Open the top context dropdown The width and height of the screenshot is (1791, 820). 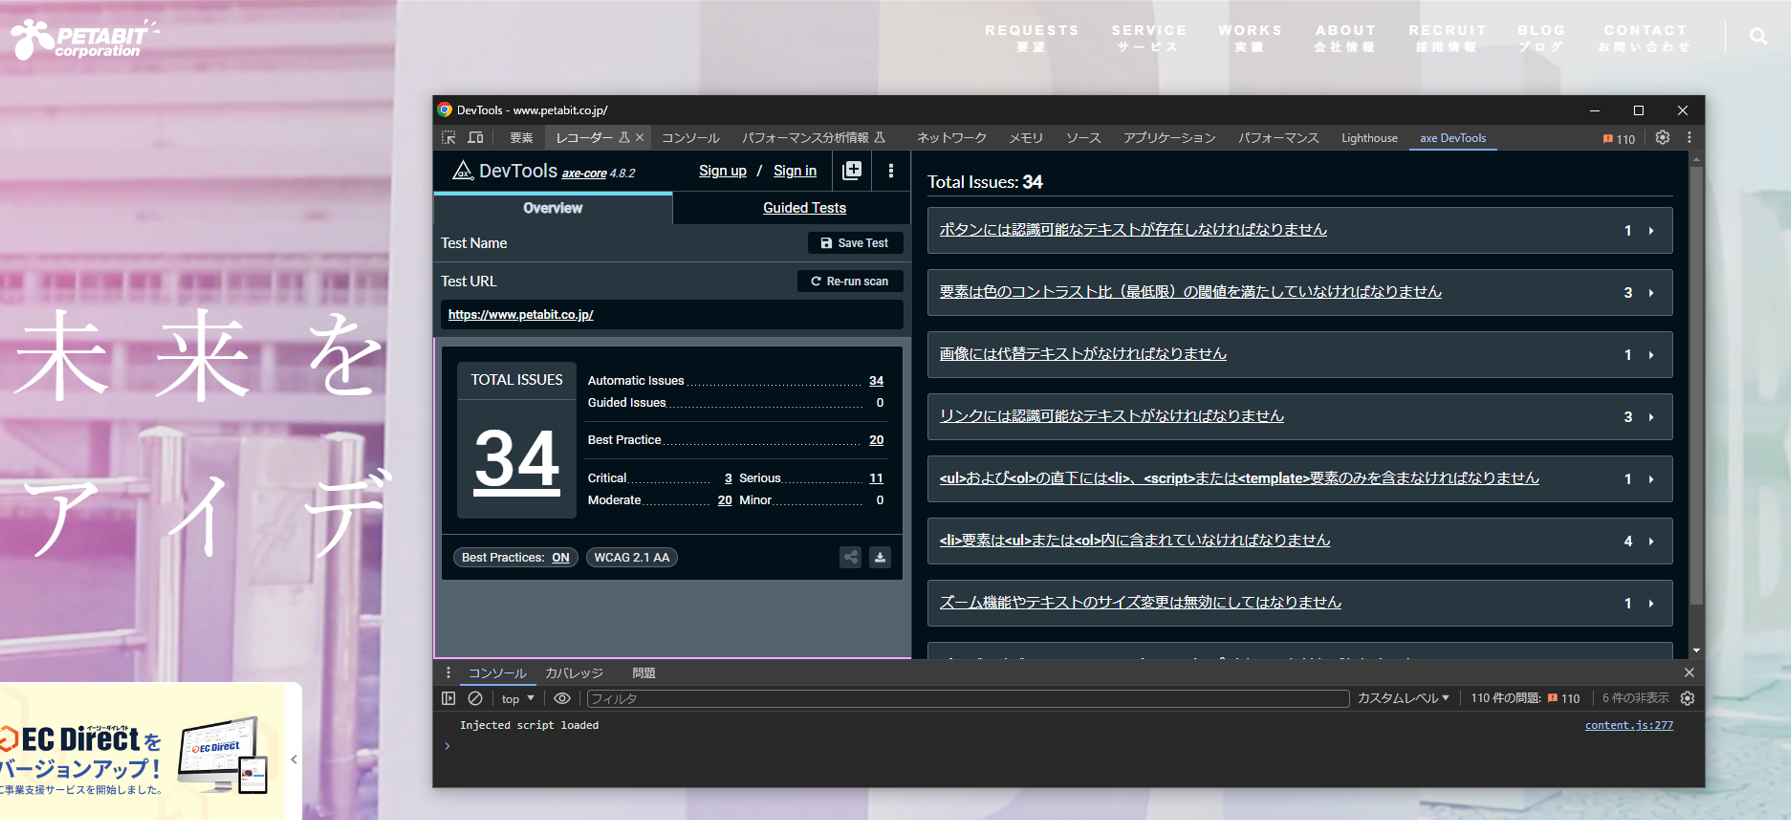pos(518,699)
